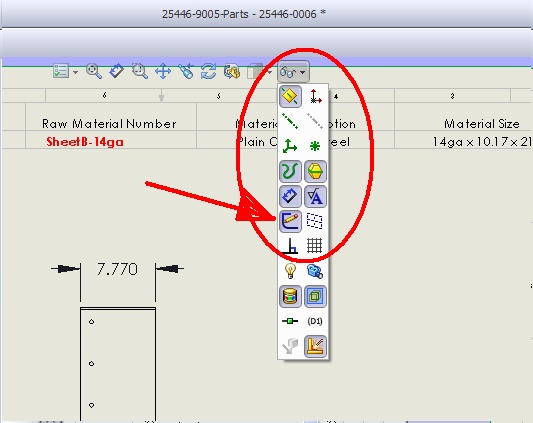This screenshot has height=423, width=533.
Task: Toggle the √A annotation text button
Action: (x=315, y=196)
